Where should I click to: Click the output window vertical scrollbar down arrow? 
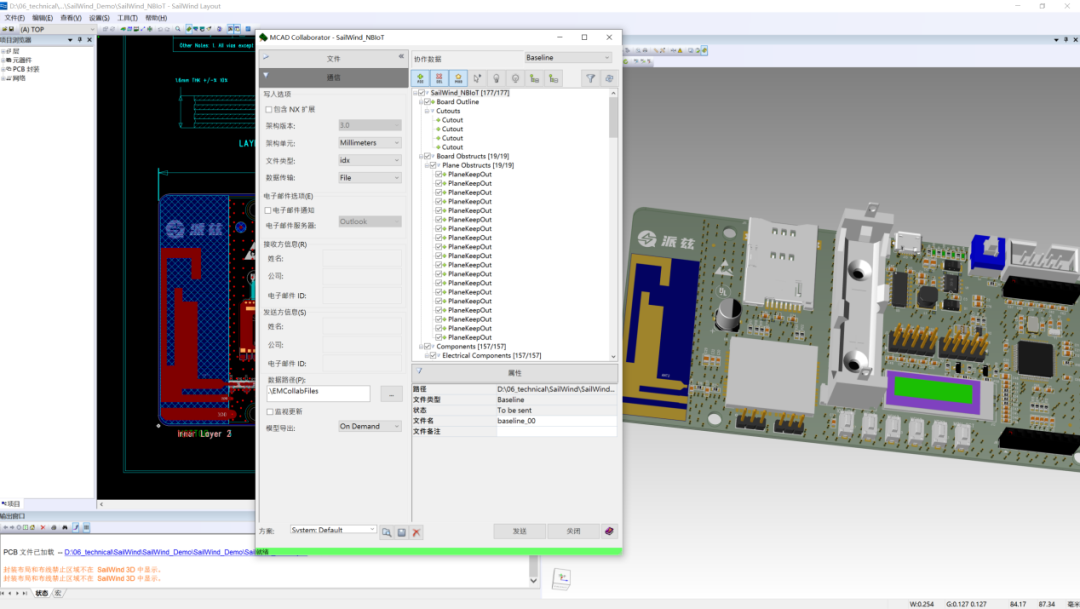point(533,581)
